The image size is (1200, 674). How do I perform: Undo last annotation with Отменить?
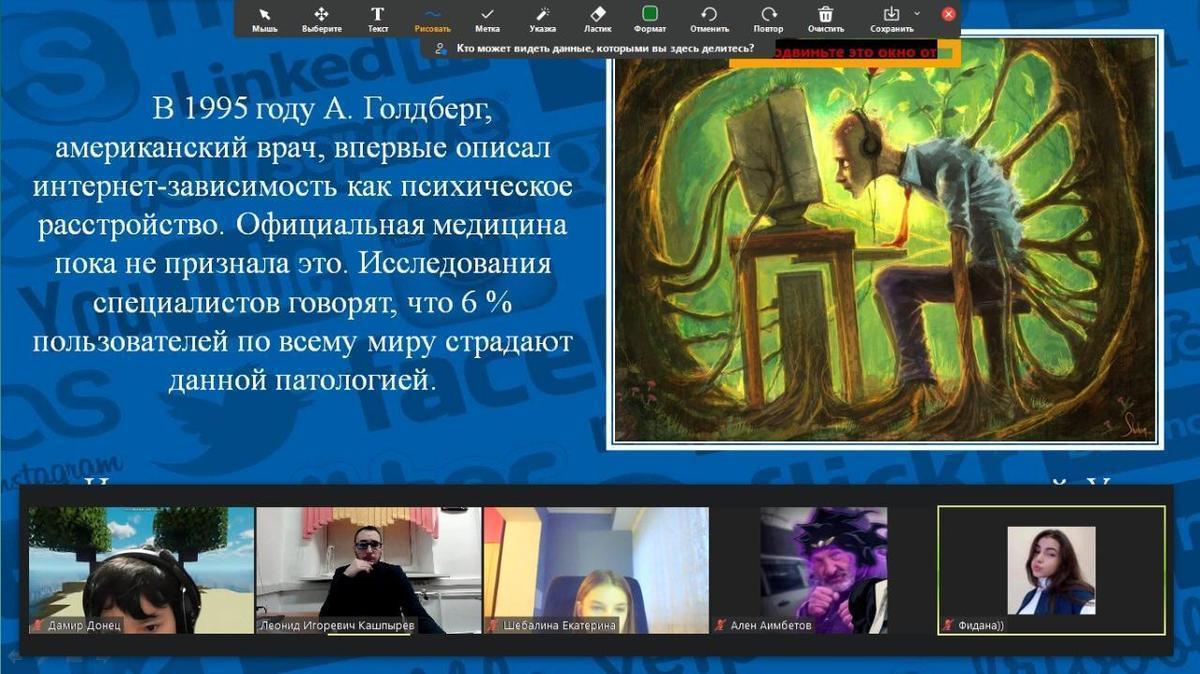click(x=709, y=18)
